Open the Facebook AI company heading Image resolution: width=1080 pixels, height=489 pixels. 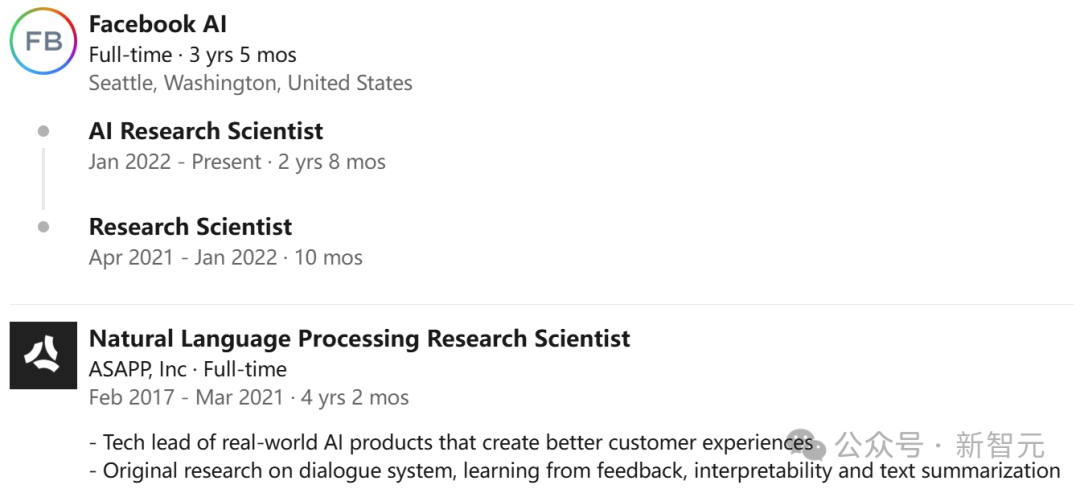point(158,24)
